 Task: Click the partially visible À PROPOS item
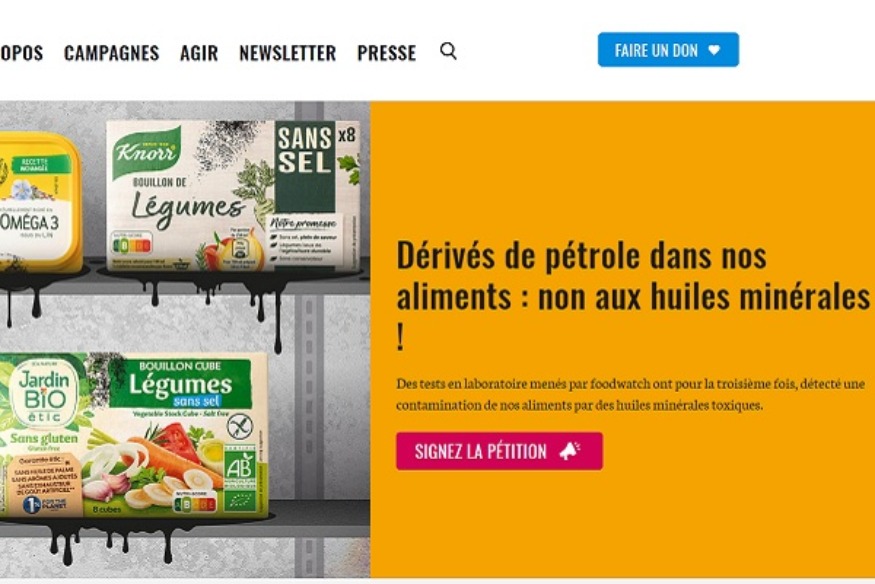[21, 53]
